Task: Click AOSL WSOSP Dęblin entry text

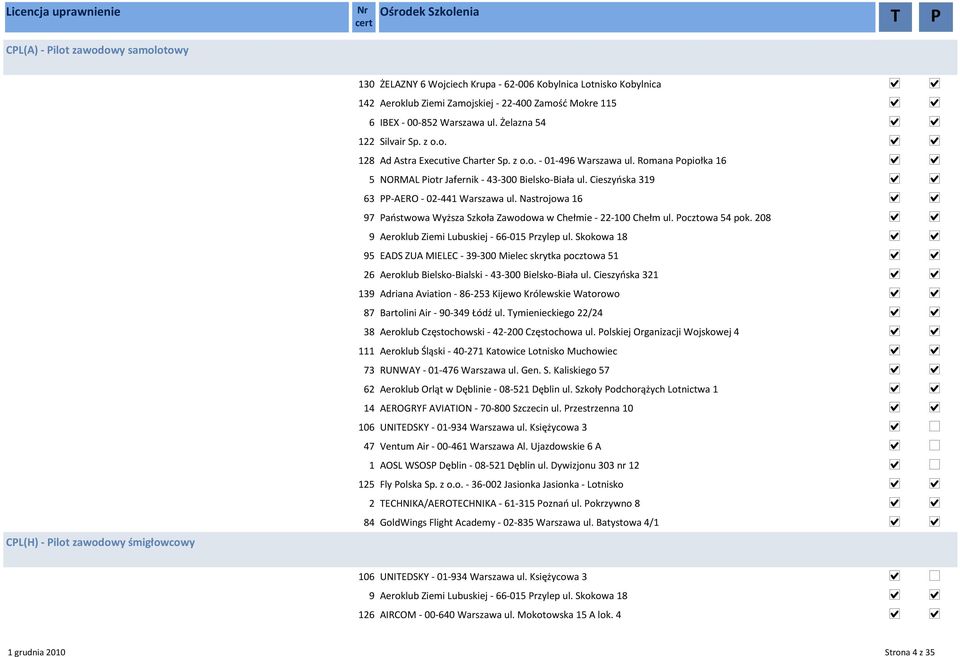Action: point(509,465)
